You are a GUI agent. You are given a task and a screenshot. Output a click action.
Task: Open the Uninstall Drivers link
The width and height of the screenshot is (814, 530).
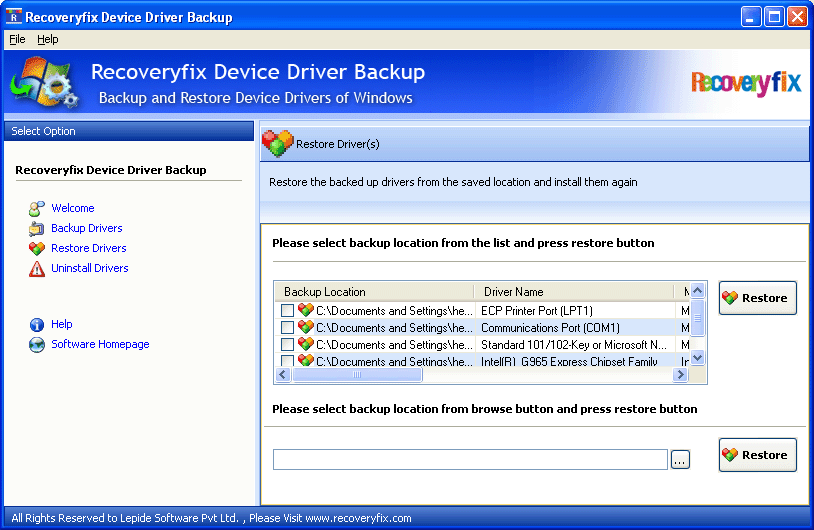(x=89, y=268)
